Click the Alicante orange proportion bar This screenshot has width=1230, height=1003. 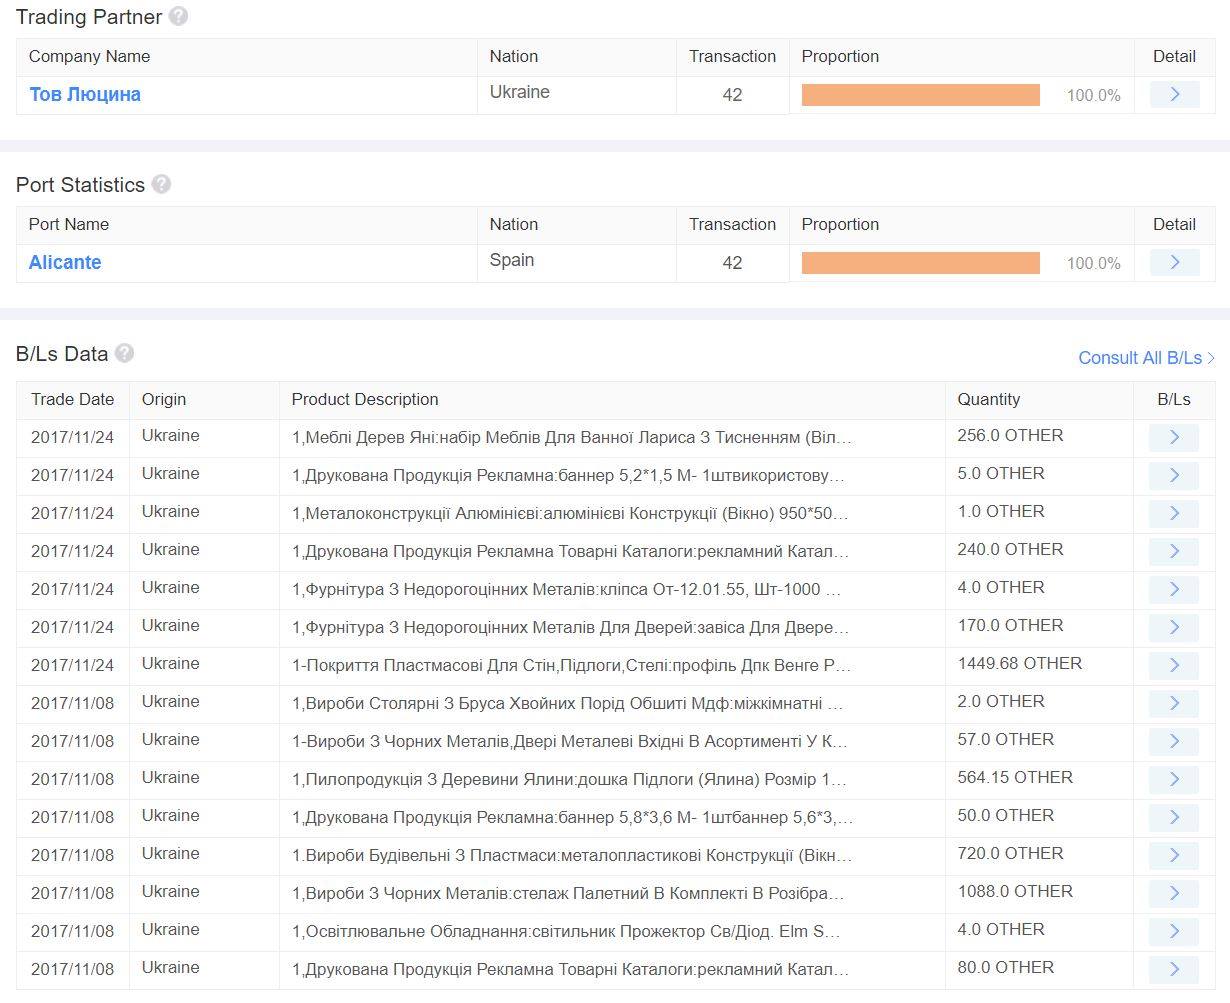920,263
